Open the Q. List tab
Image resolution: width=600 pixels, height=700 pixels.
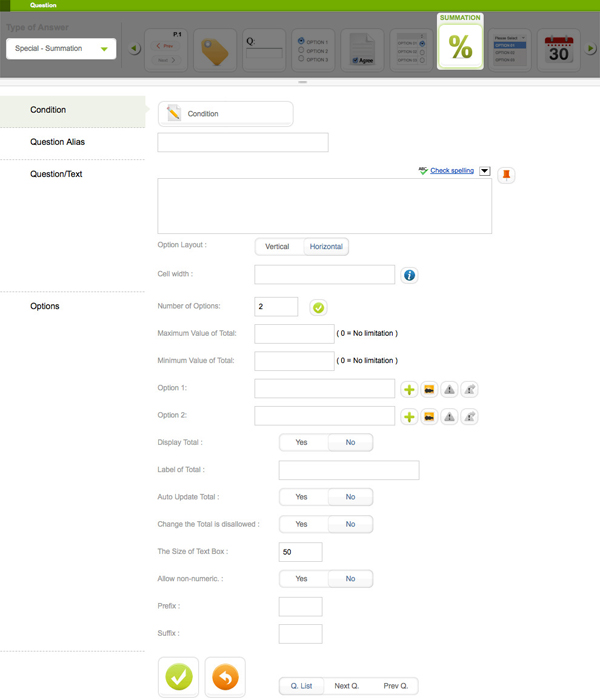pos(301,686)
